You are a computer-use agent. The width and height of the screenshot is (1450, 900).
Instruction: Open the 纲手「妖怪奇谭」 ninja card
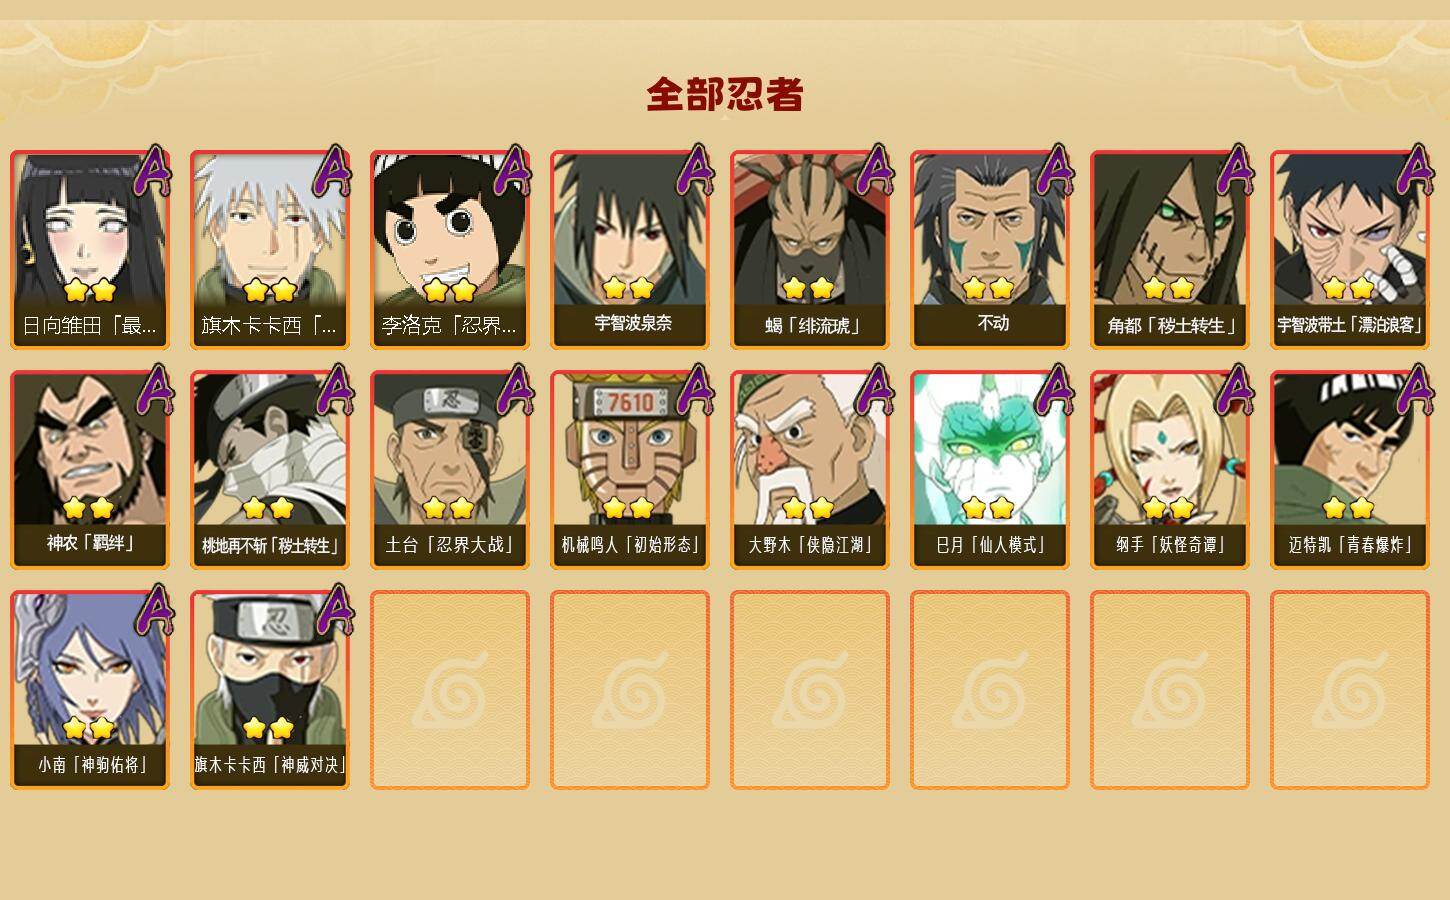point(1170,470)
